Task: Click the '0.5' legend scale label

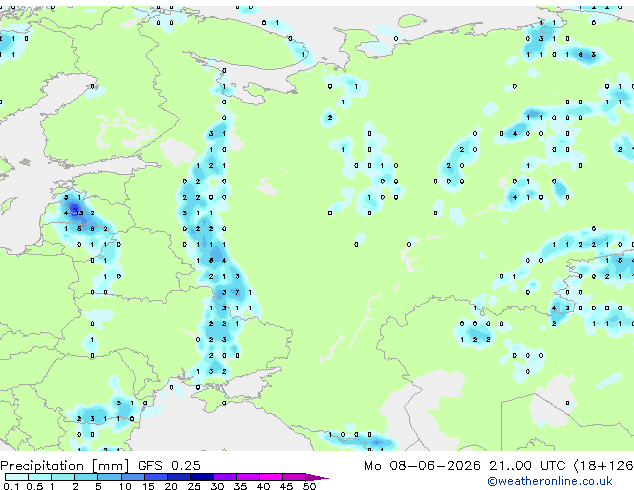Action: click(x=34, y=486)
